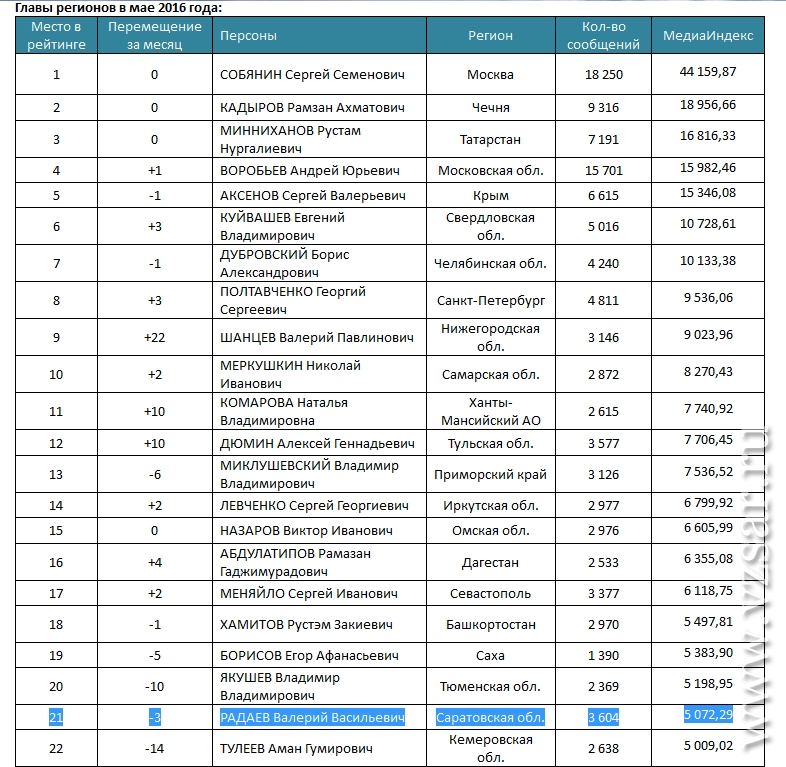Select the name КУЙВАШЕВ Евгений Владимирович
The height and width of the screenshot is (767, 786).
point(282,227)
